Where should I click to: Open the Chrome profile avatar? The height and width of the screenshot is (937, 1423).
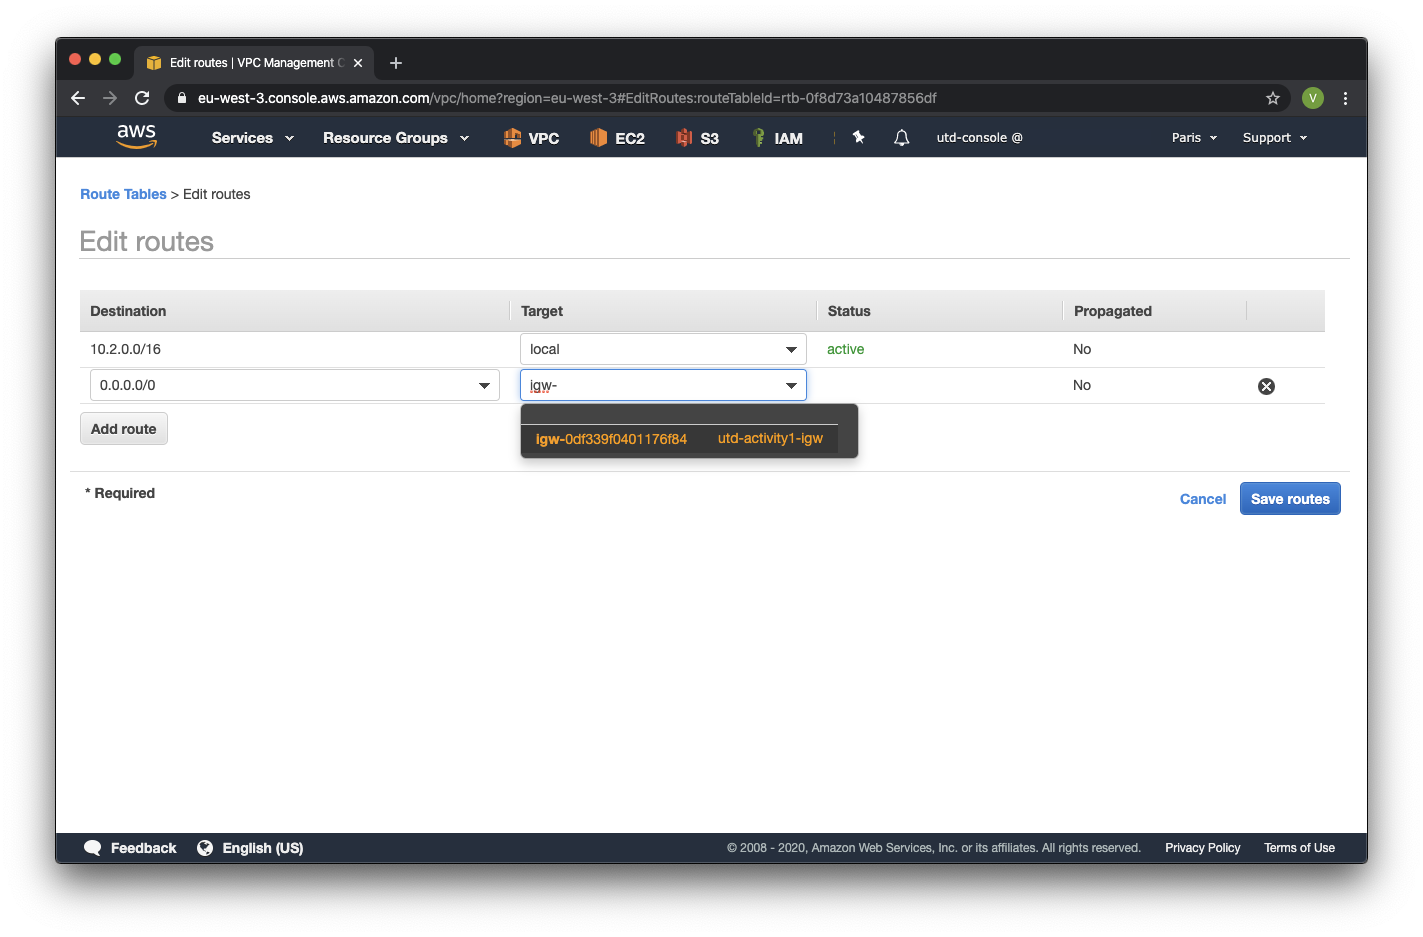coord(1313,98)
